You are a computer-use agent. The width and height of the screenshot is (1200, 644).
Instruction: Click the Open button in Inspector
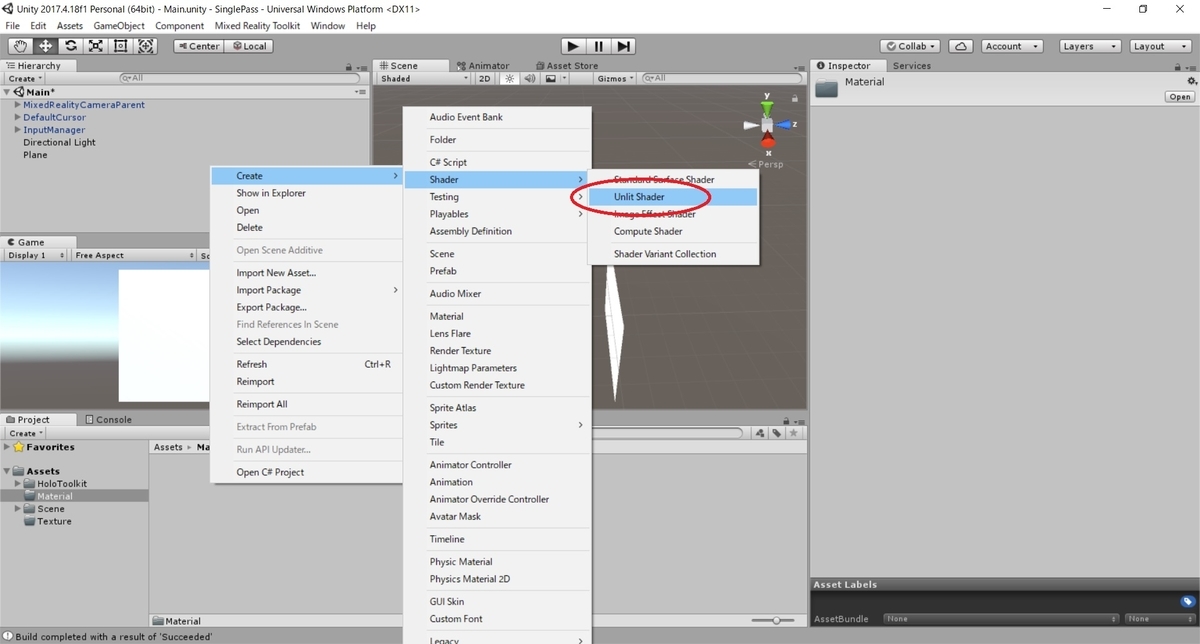point(1180,97)
